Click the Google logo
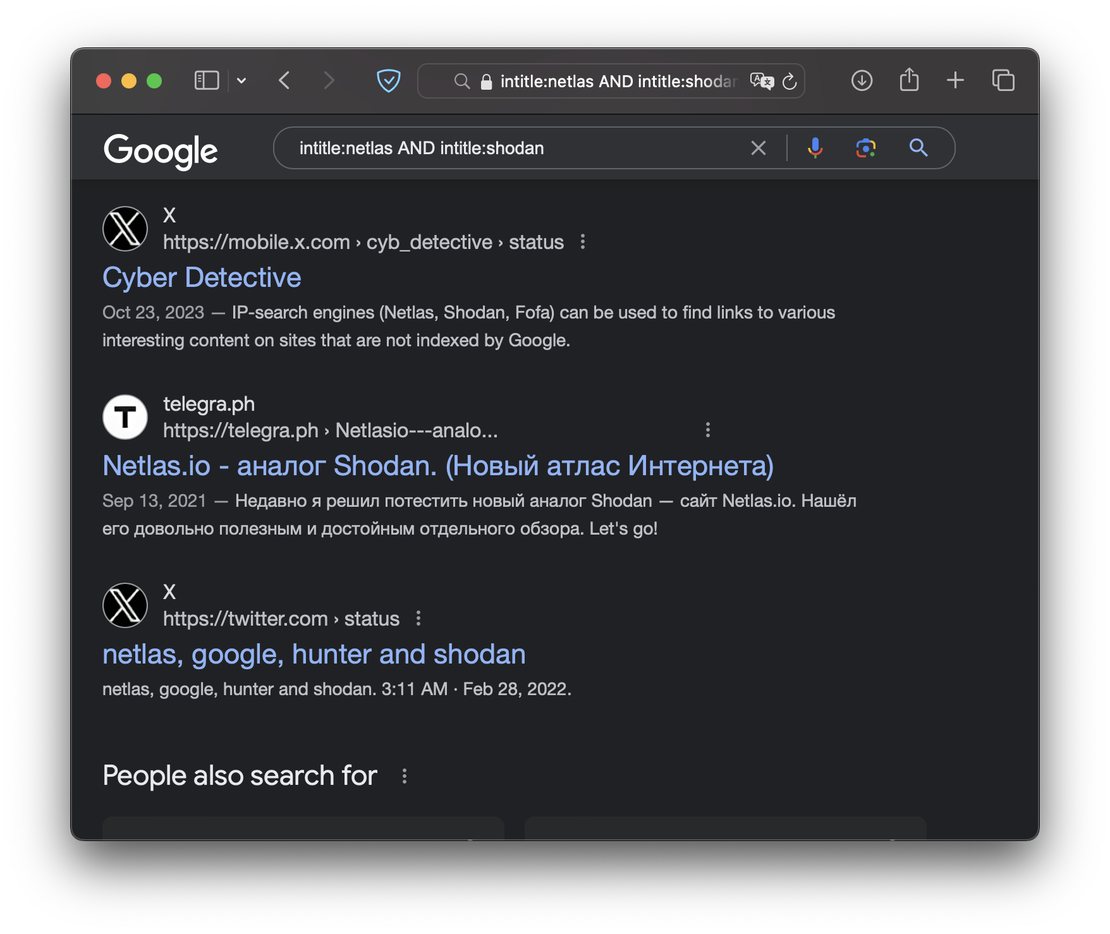This screenshot has height=934, width=1110. pyautogui.click(x=161, y=150)
